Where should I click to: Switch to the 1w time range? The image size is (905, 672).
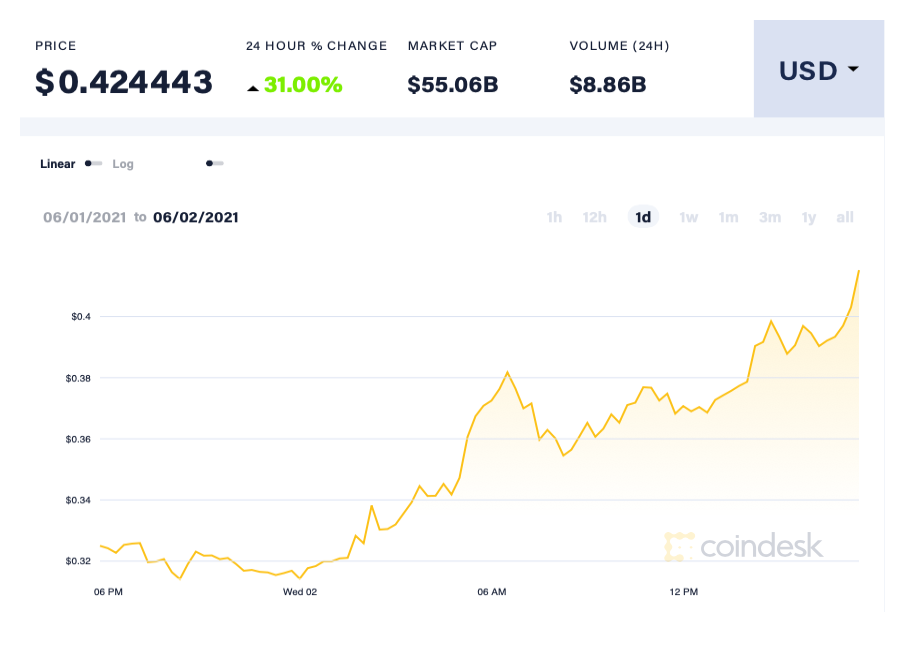coord(688,217)
